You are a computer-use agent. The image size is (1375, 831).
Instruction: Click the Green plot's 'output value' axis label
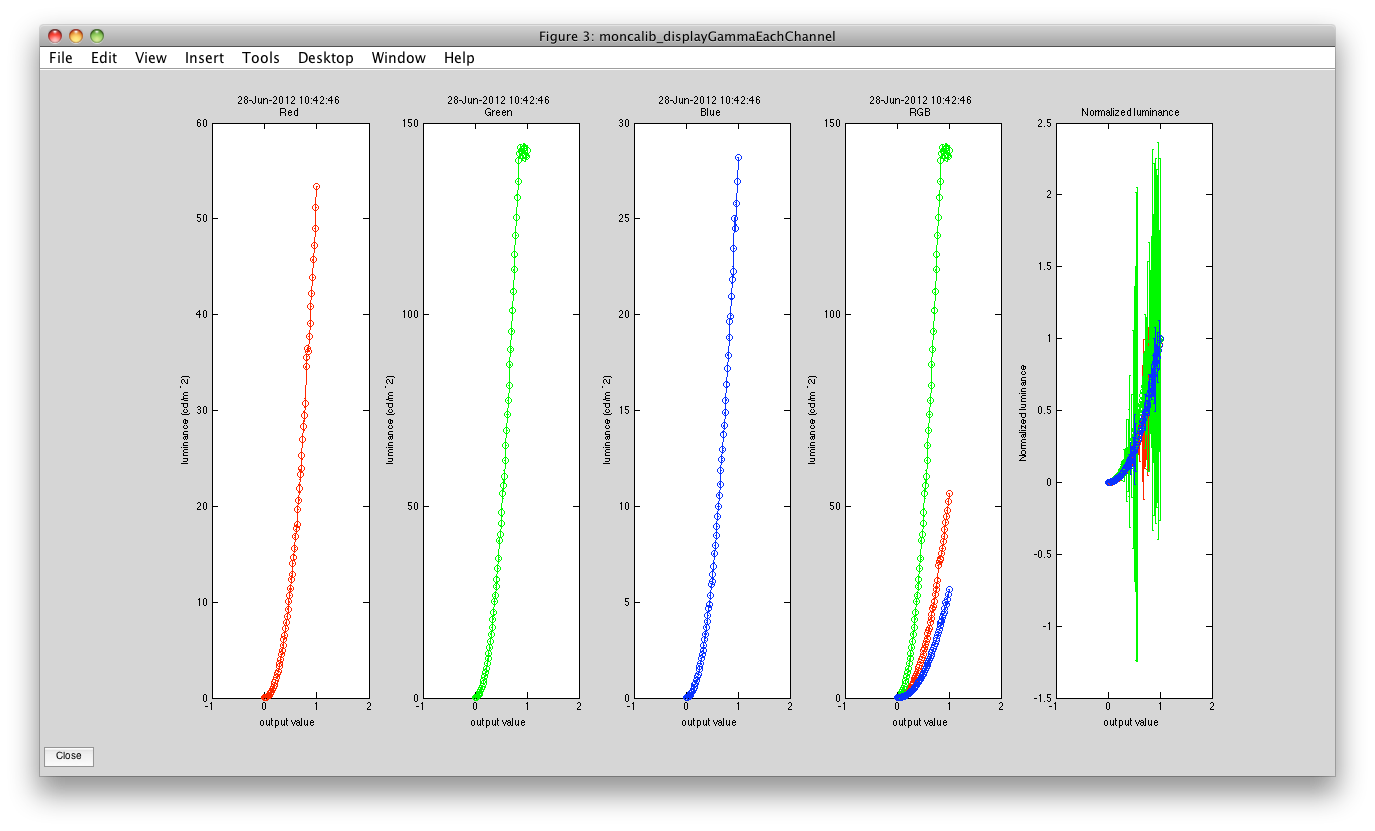click(x=498, y=722)
